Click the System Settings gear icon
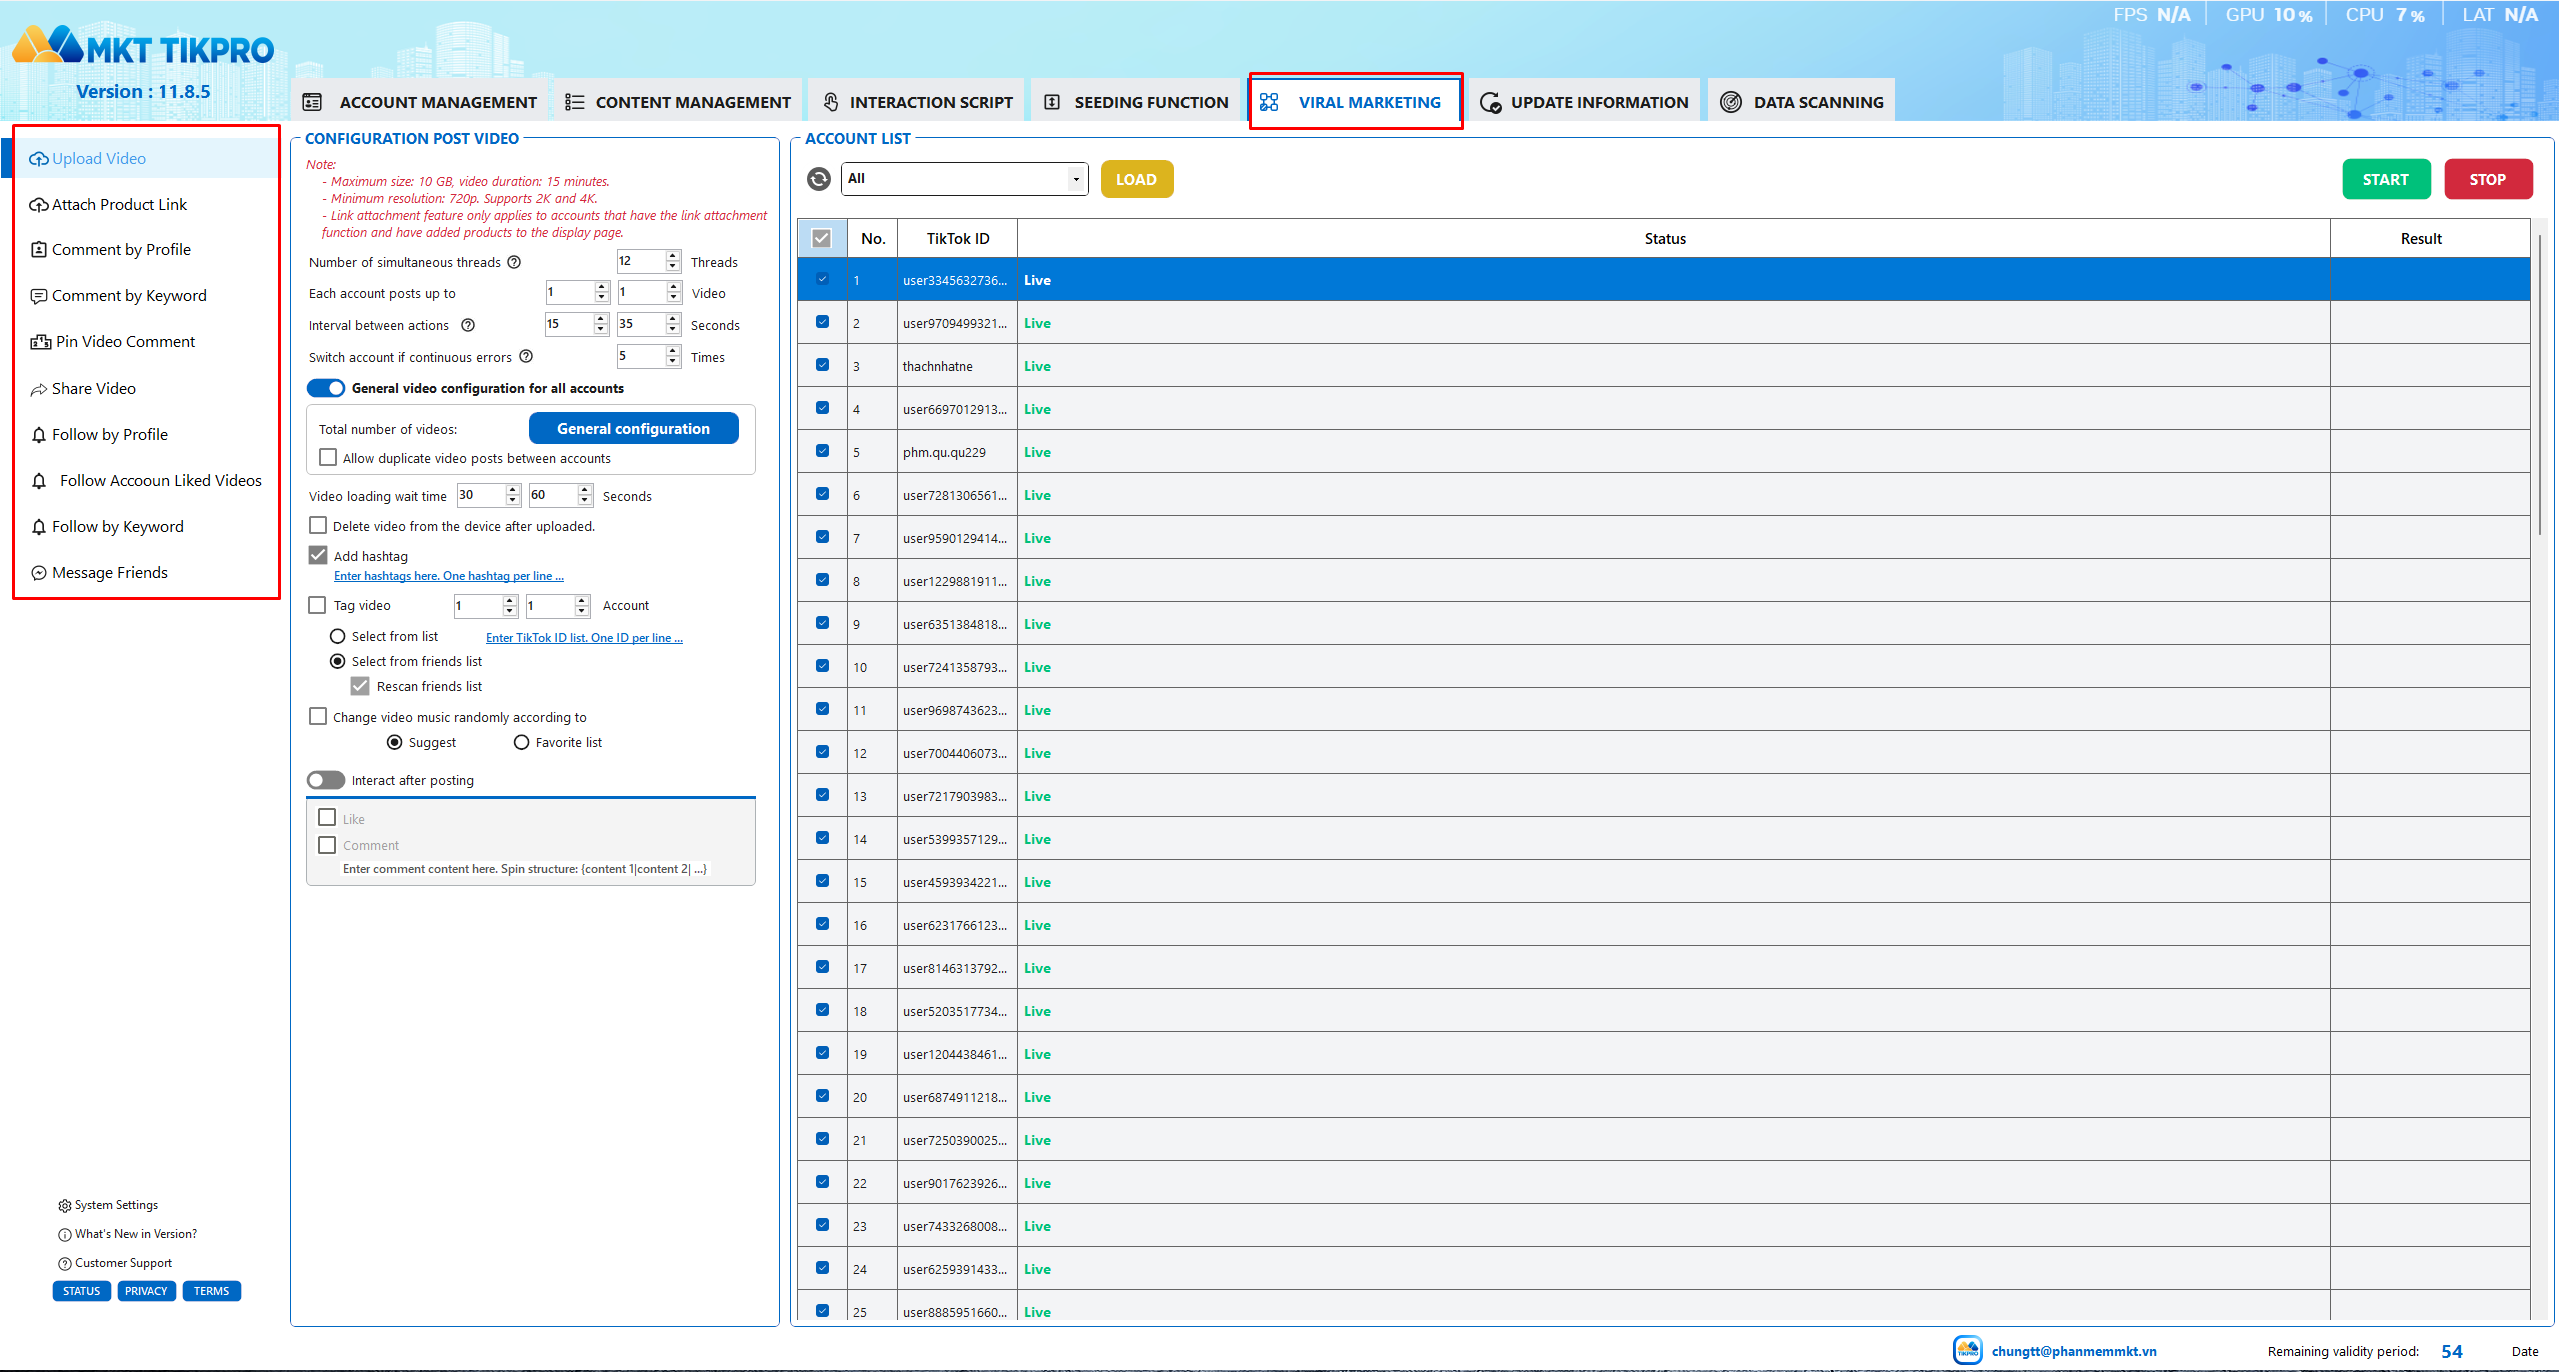The height and width of the screenshot is (1372, 2559). click(65, 1206)
